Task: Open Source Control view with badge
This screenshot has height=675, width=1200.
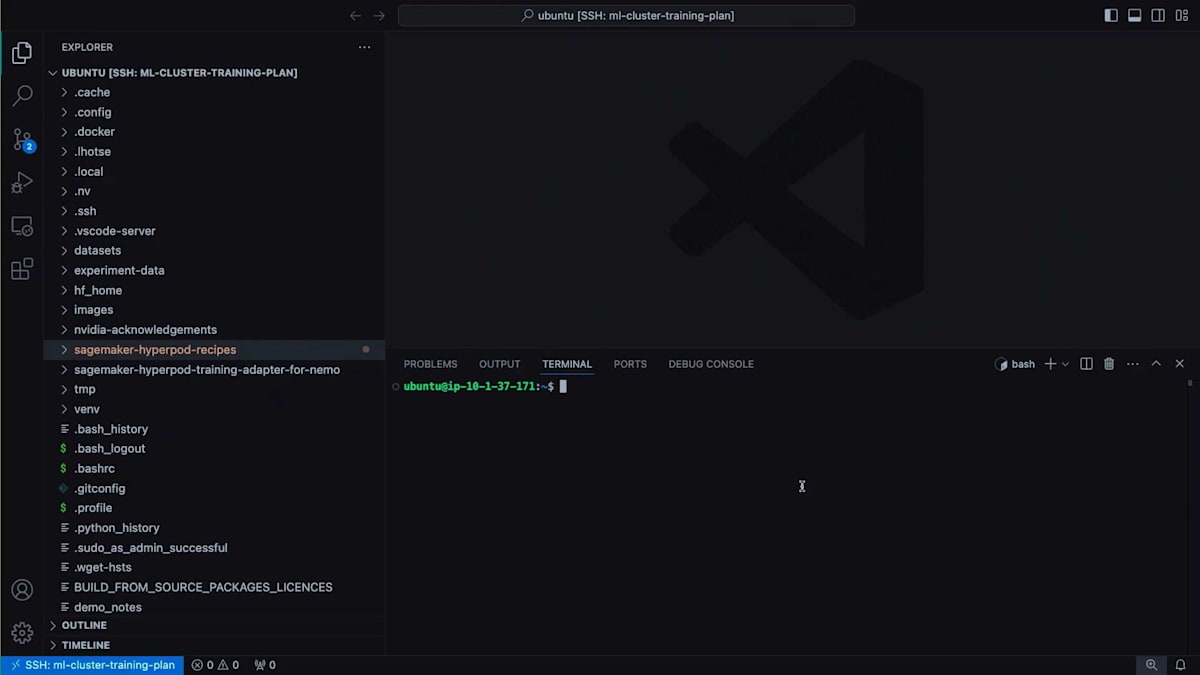Action: pos(22,140)
